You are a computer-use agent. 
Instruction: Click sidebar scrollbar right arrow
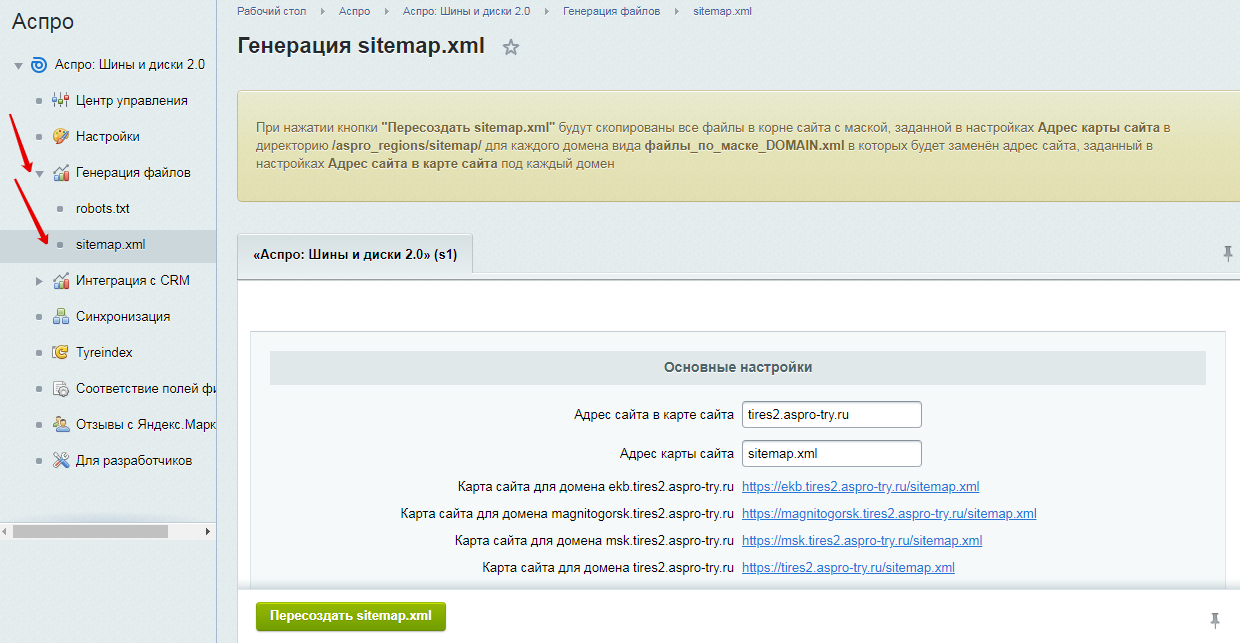tap(208, 531)
